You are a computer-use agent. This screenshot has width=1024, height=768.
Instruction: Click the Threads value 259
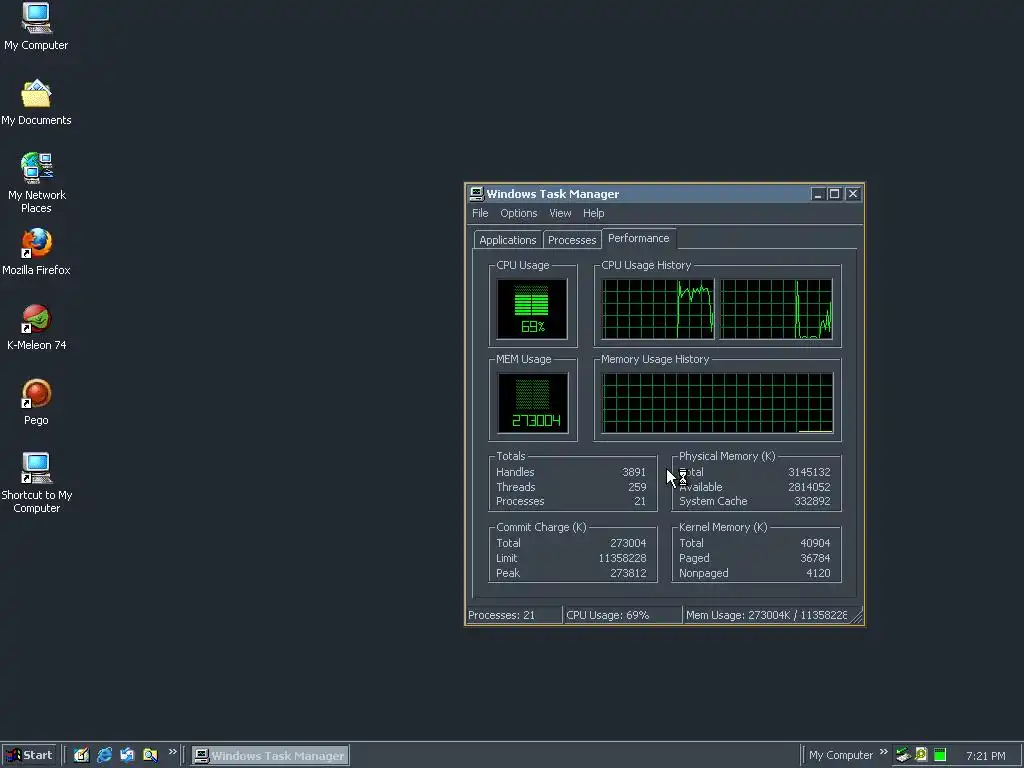coord(637,487)
